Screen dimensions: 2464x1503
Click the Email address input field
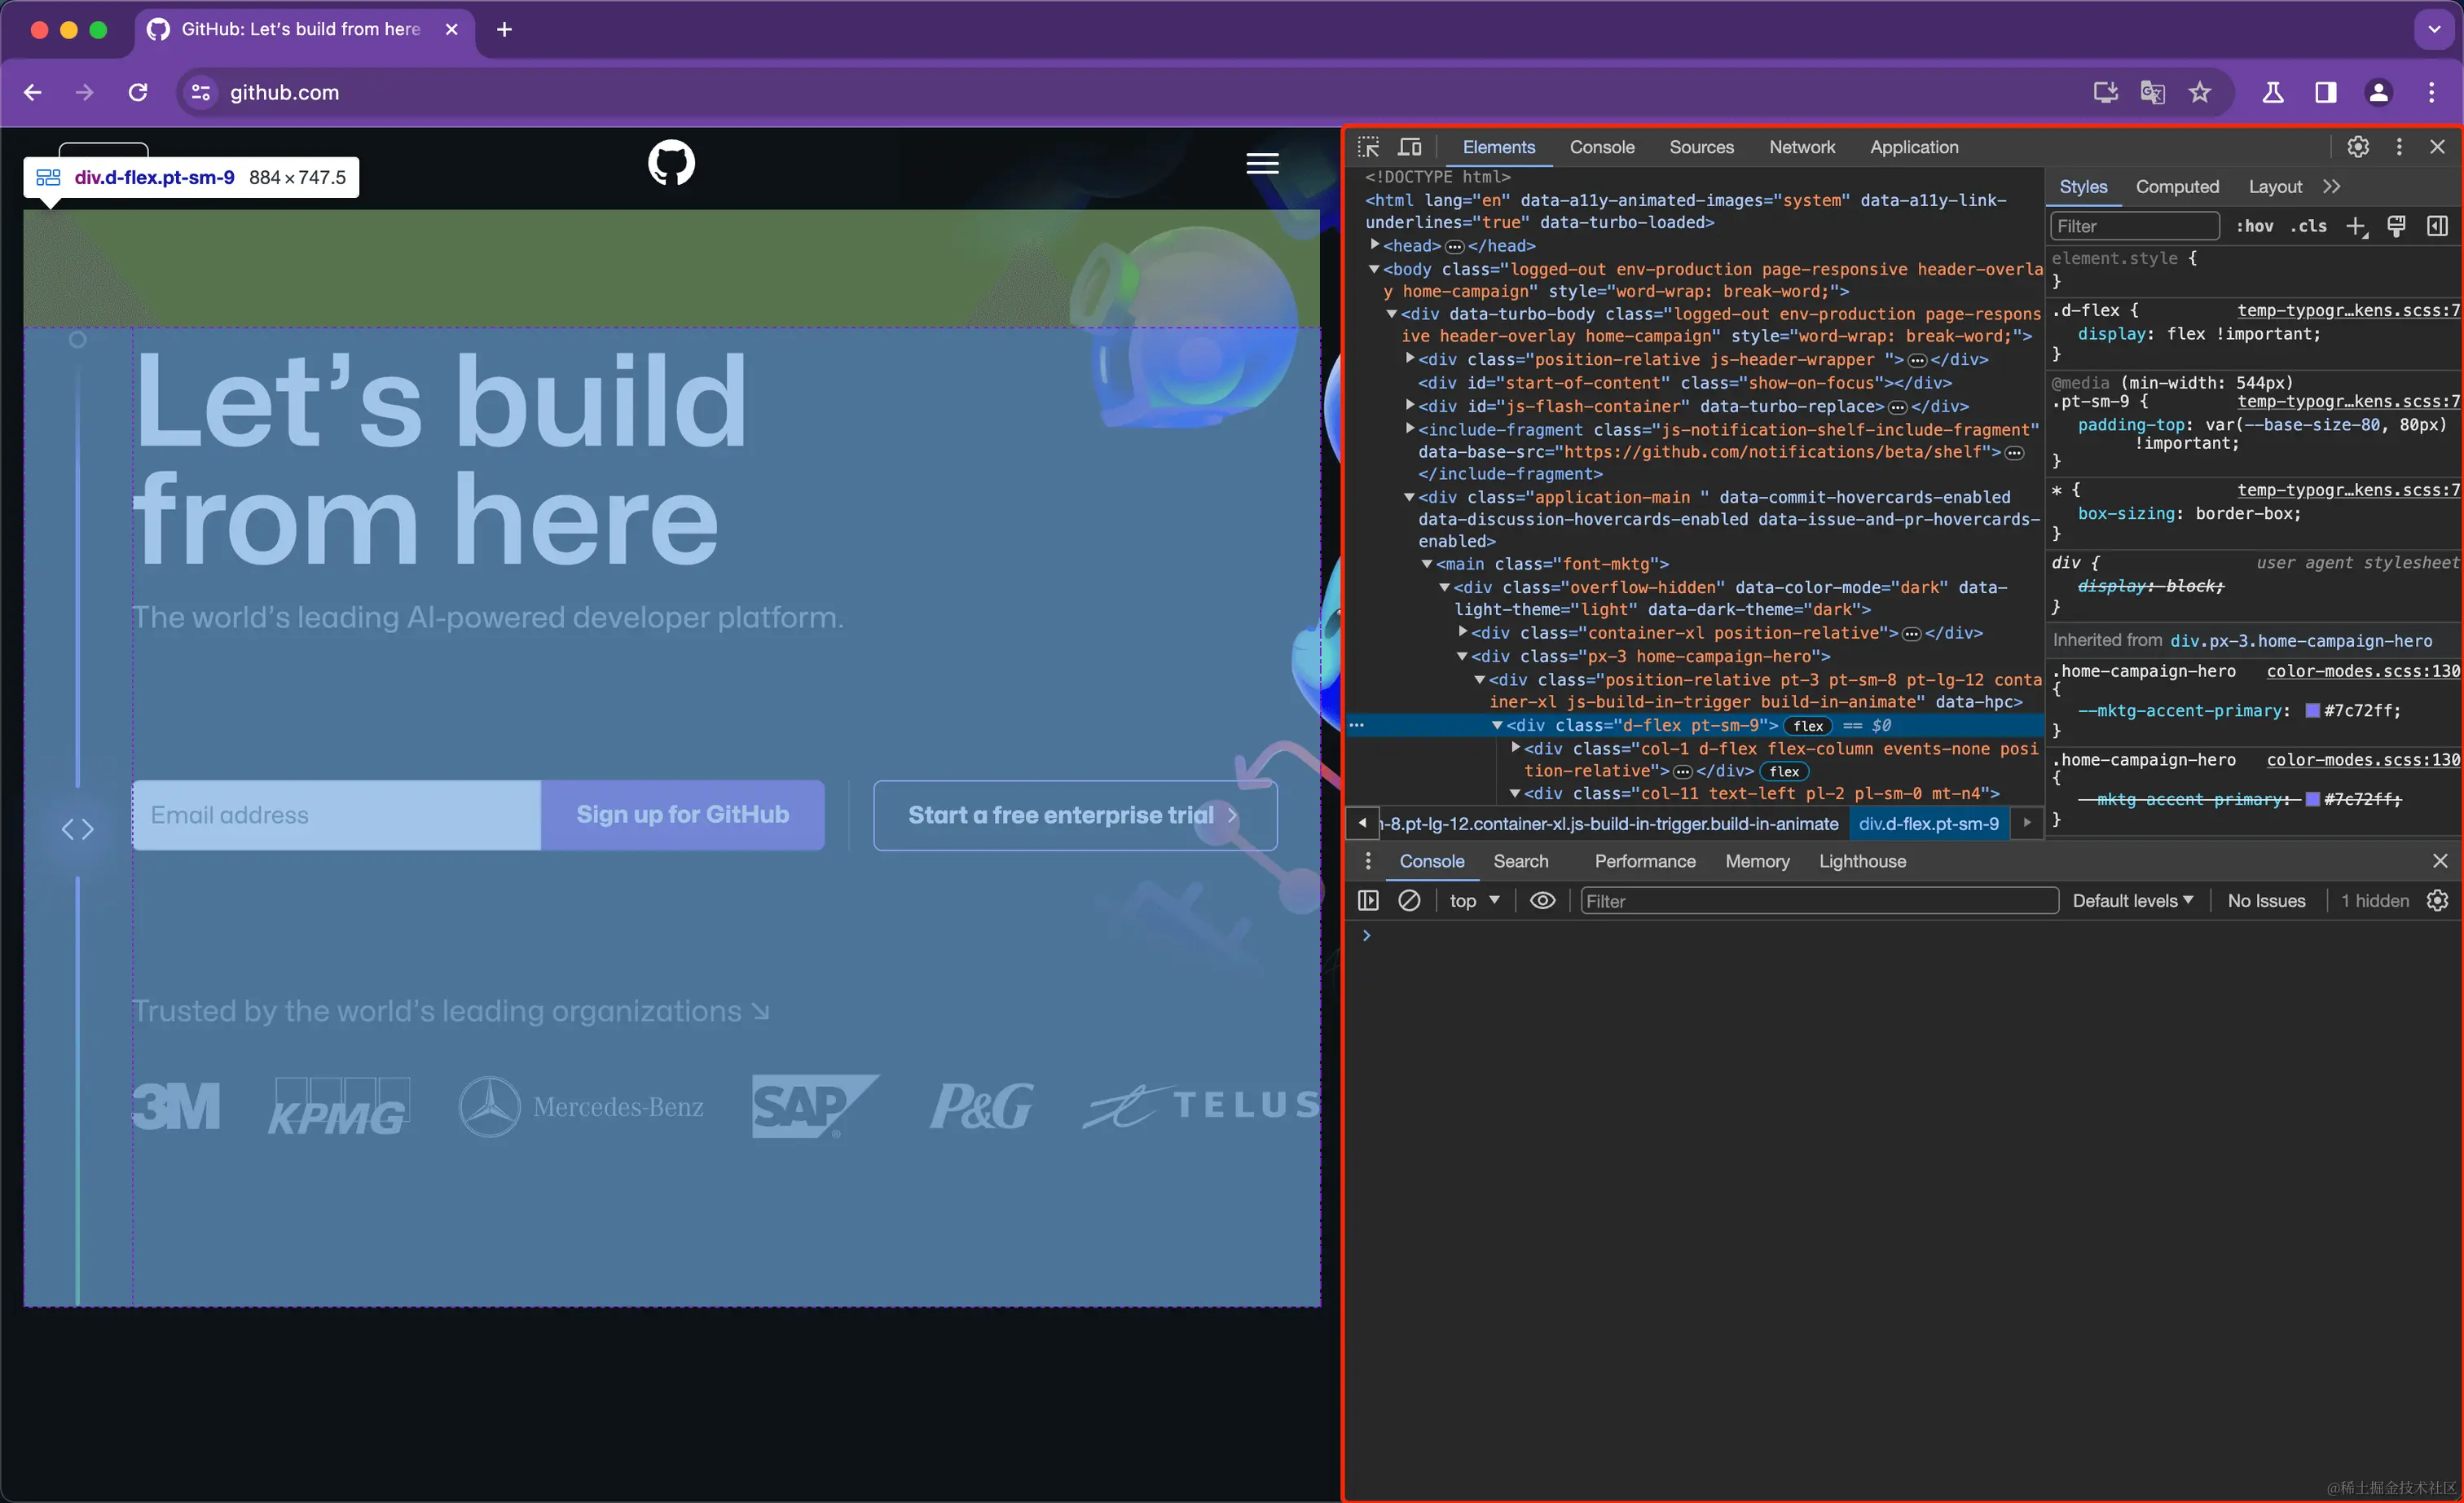pos(337,815)
